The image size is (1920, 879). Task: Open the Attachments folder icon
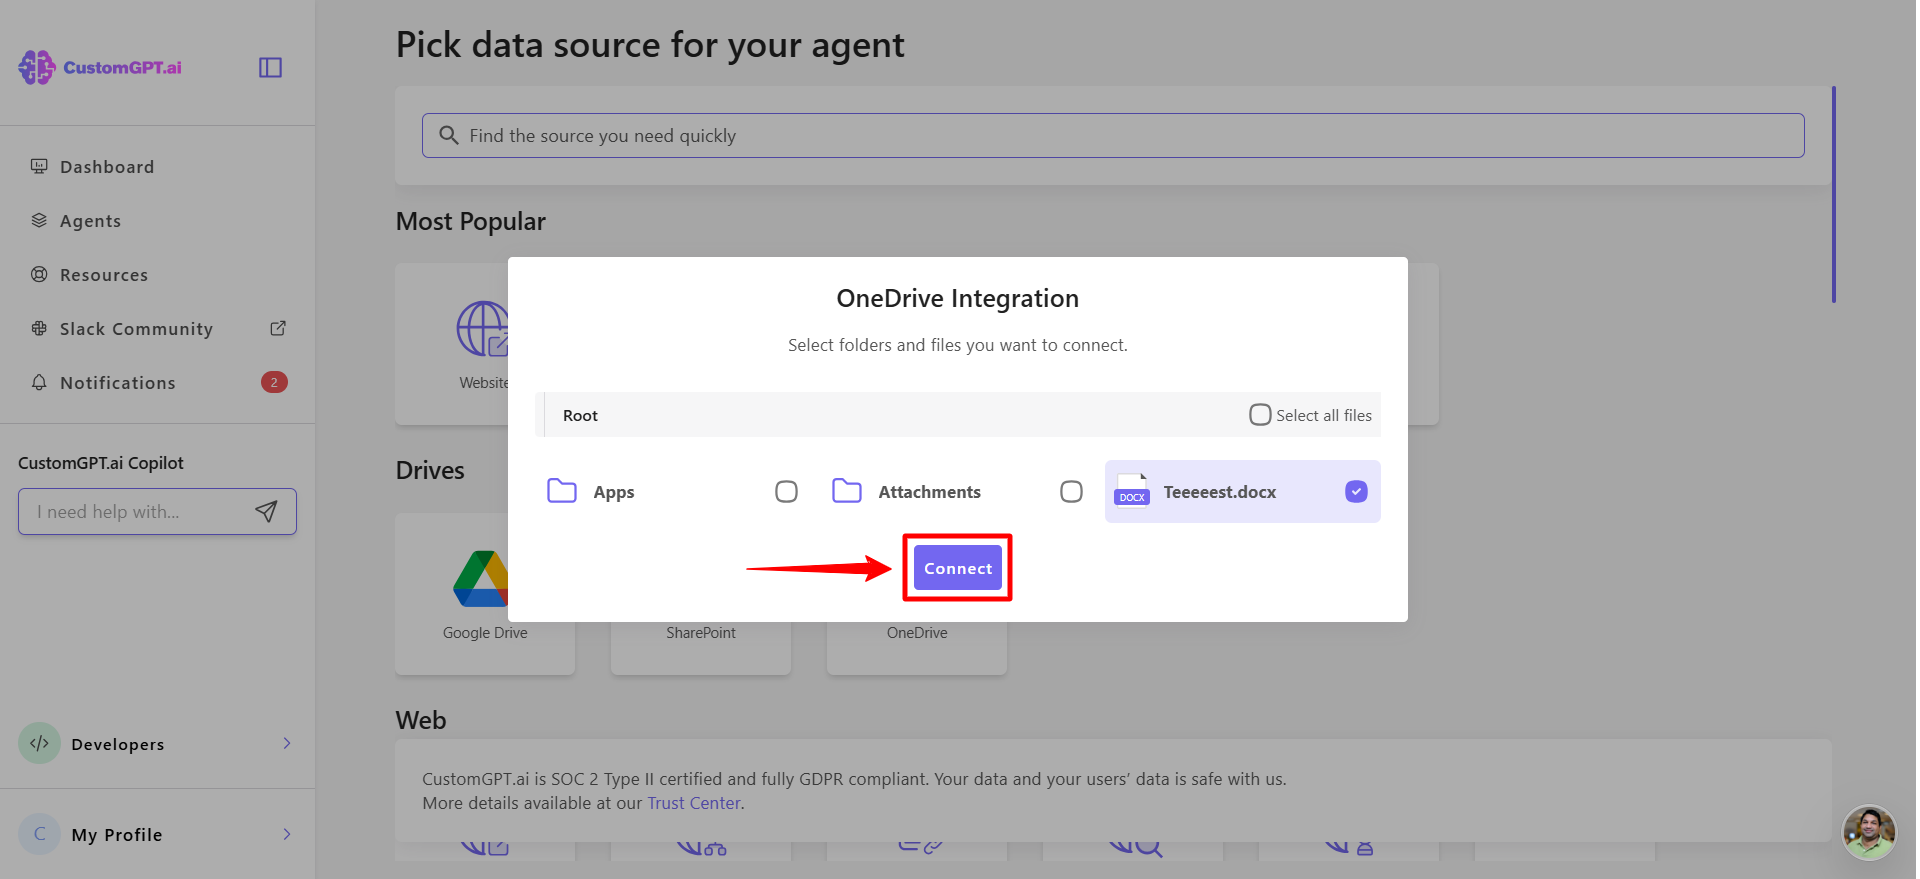pos(847,490)
